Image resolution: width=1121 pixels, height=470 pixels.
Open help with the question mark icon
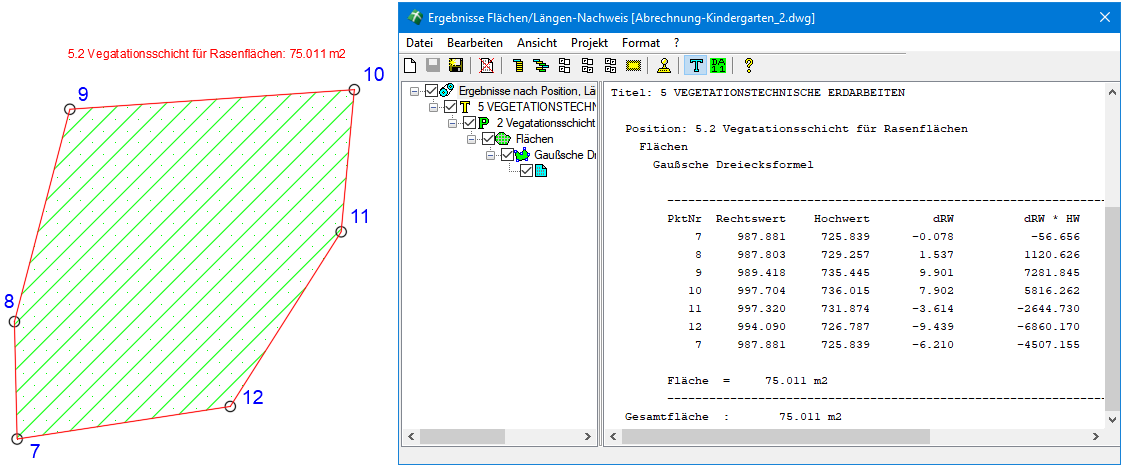click(x=748, y=66)
